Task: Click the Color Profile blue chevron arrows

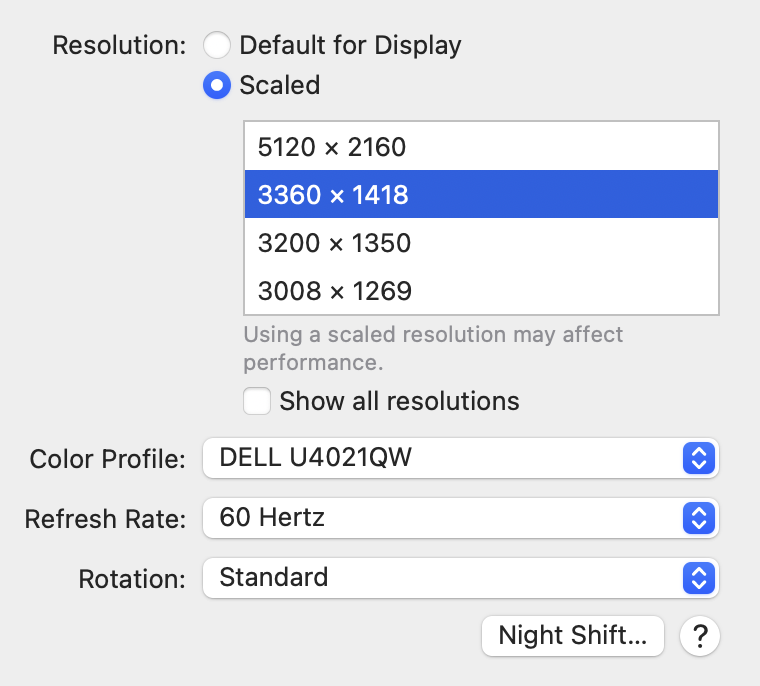Action: 700,459
